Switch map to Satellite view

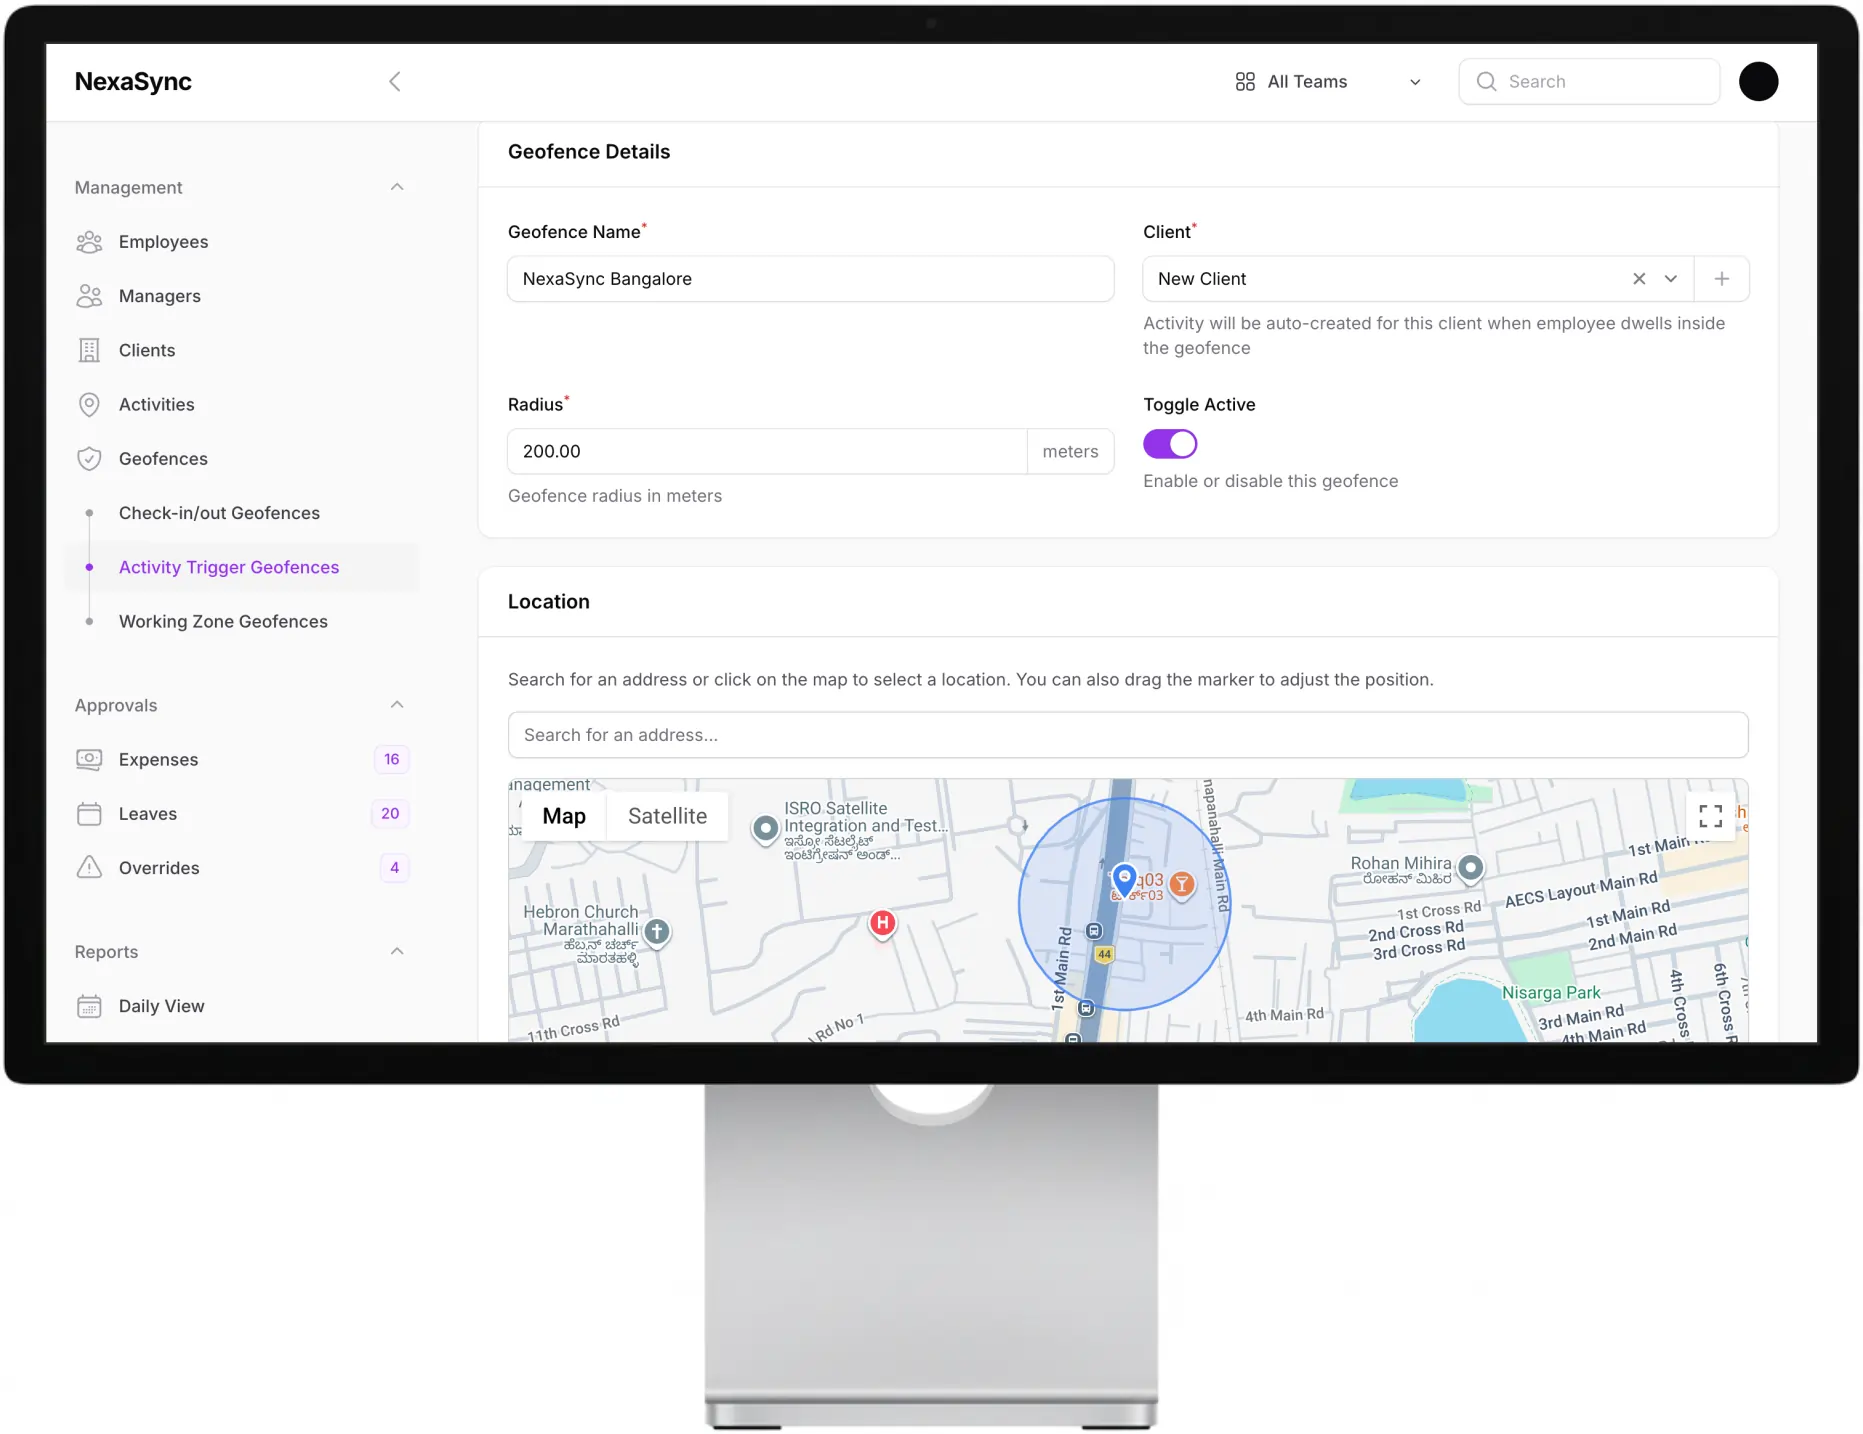tap(667, 816)
